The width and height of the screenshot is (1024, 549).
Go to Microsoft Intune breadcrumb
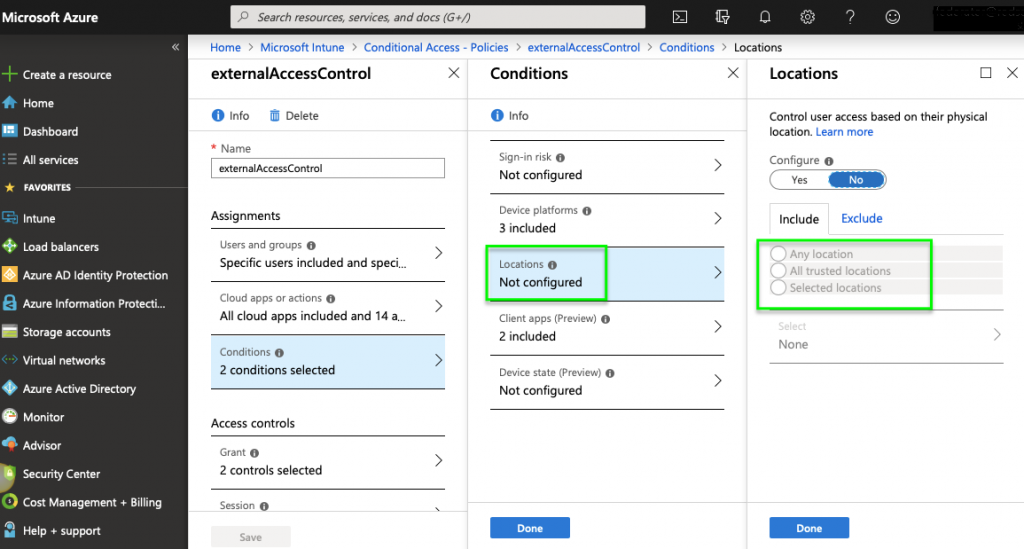point(302,47)
